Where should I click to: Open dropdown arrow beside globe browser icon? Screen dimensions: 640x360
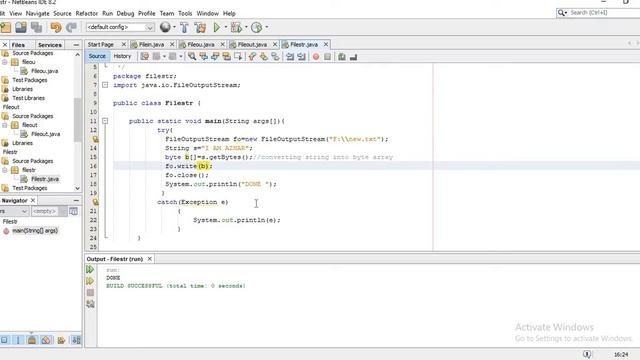174,27
